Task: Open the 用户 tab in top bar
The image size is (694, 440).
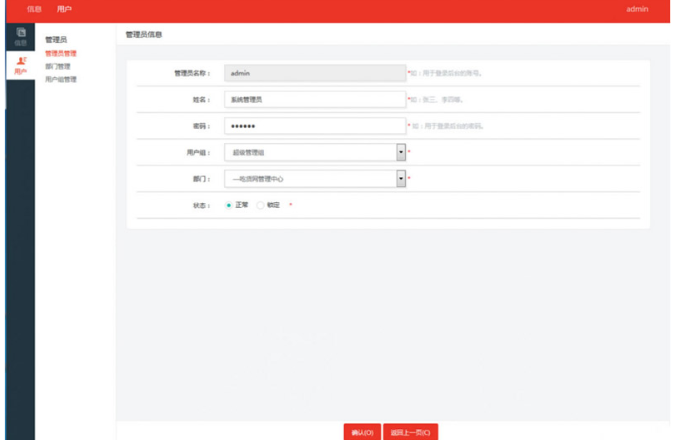Action: [64, 9]
